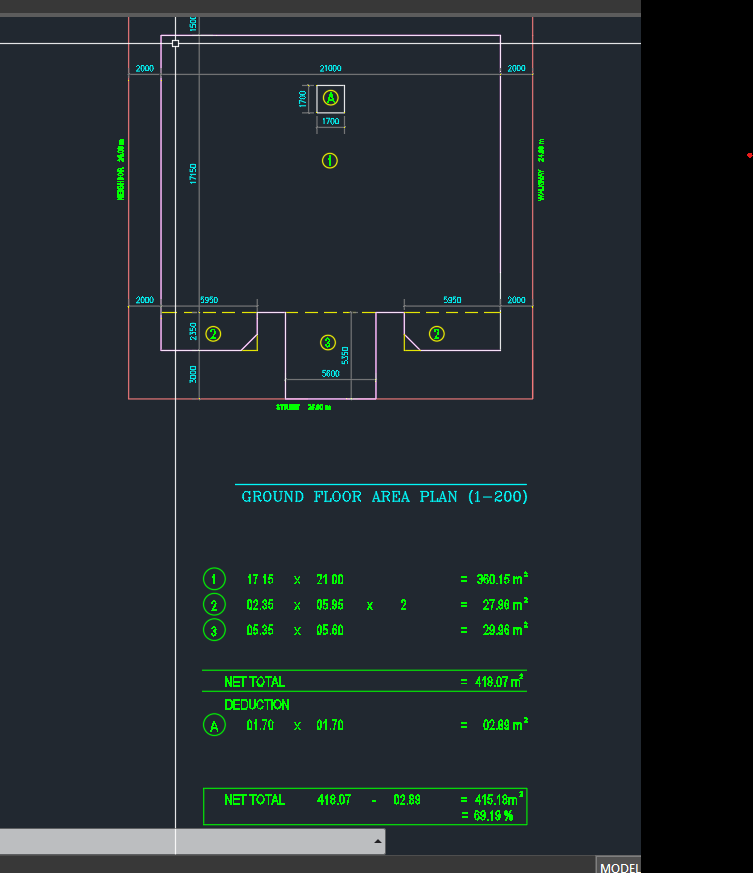Select the 5350 vertical dimension text
Image resolution: width=753 pixels, height=873 pixels.
[345, 355]
